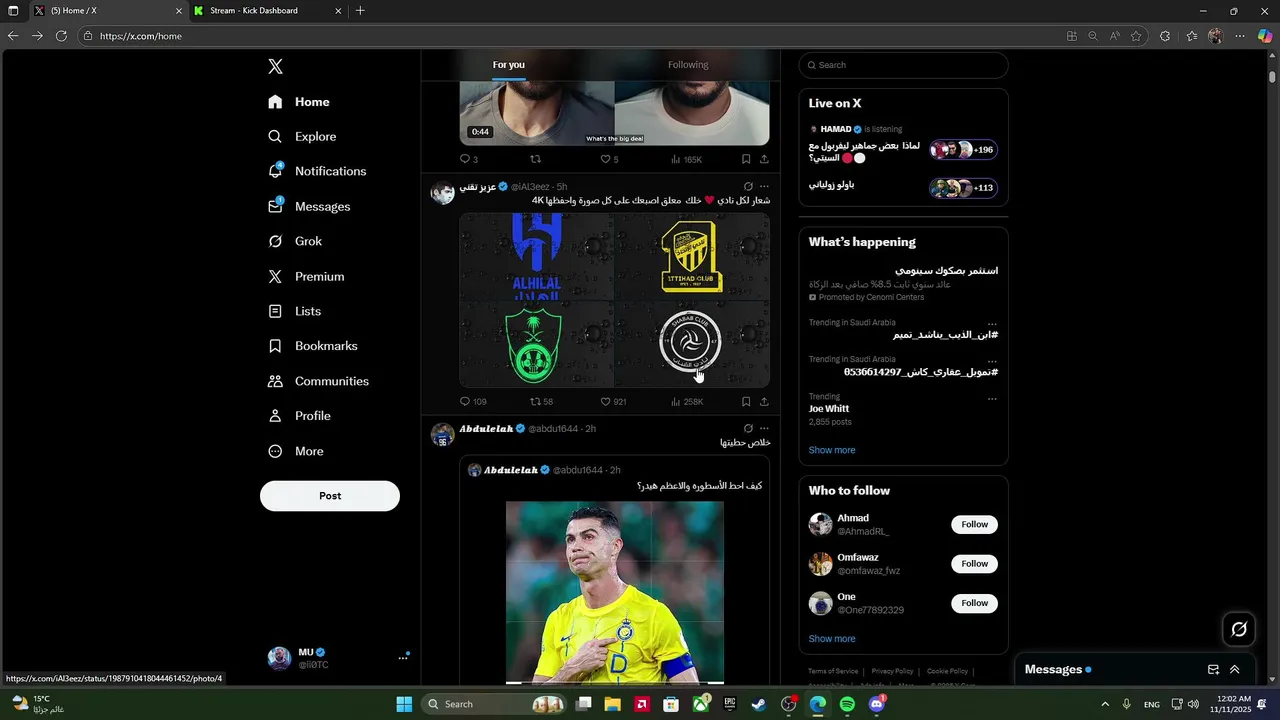This screenshot has width=1280, height=720.
Task: Open the floating Grok button
Action: [x=1239, y=629]
